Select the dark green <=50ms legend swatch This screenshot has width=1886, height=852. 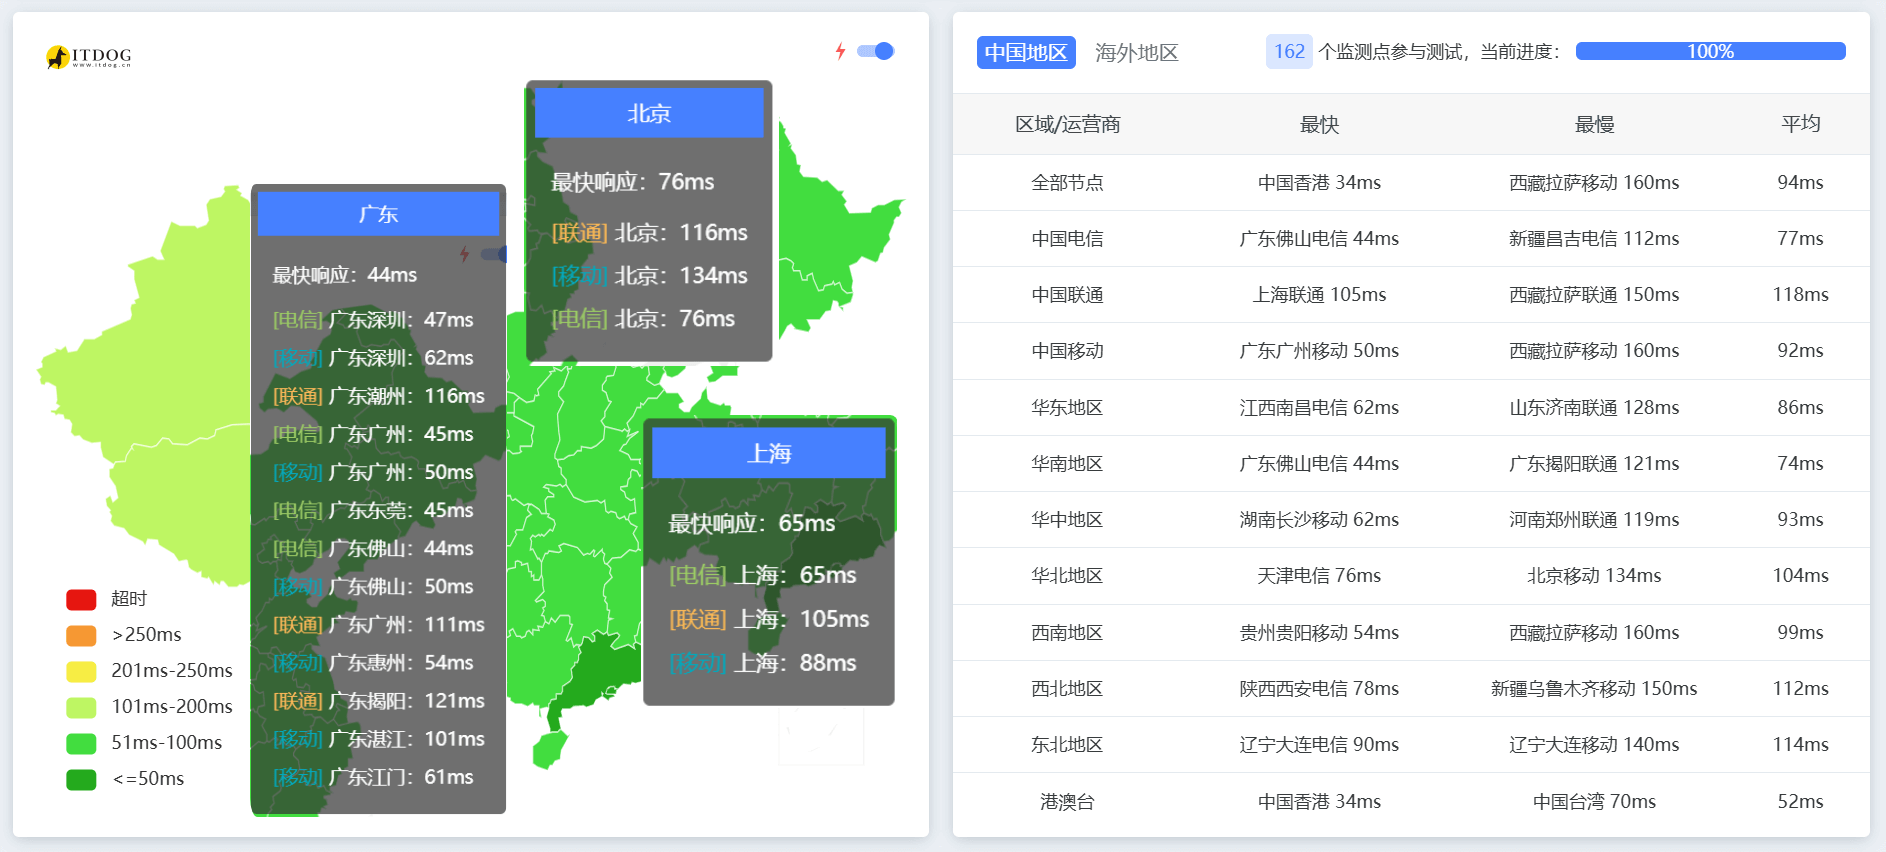tap(81, 779)
